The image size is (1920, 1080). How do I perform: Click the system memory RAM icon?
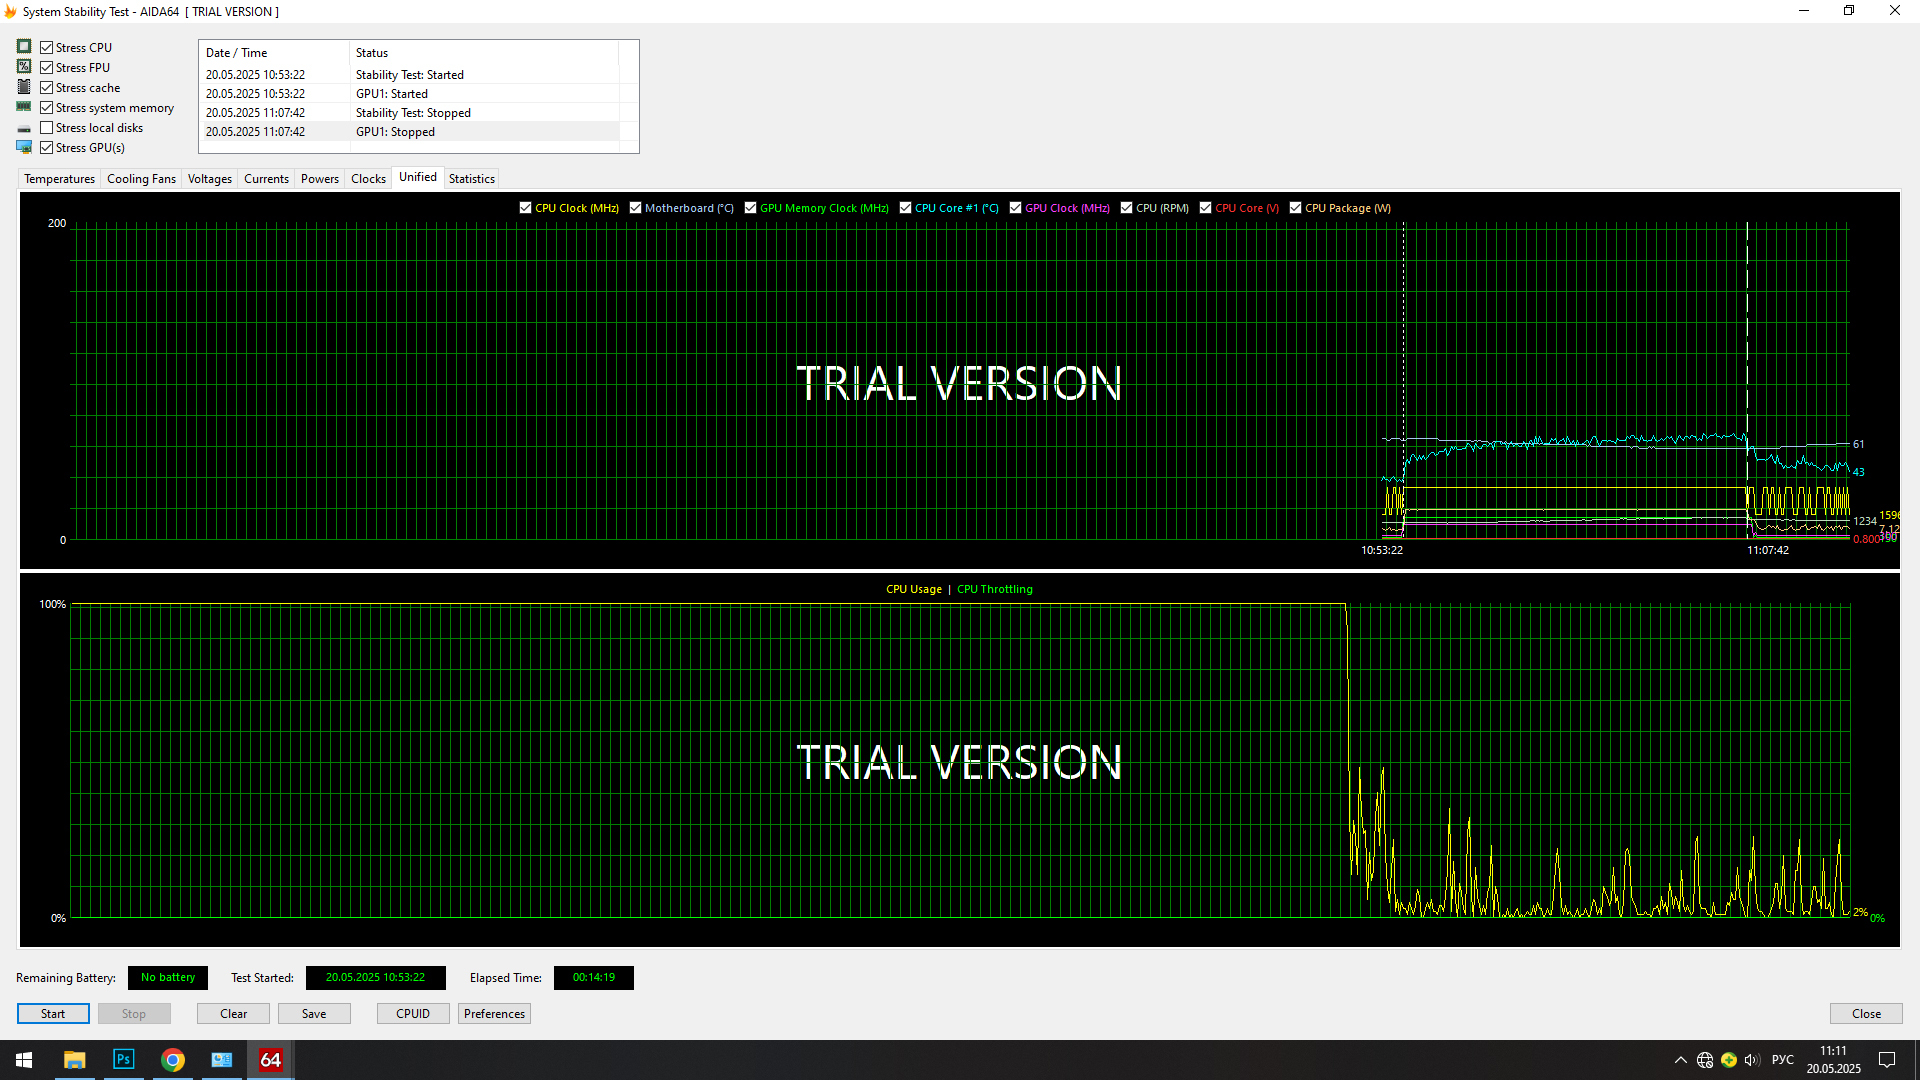[x=24, y=107]
